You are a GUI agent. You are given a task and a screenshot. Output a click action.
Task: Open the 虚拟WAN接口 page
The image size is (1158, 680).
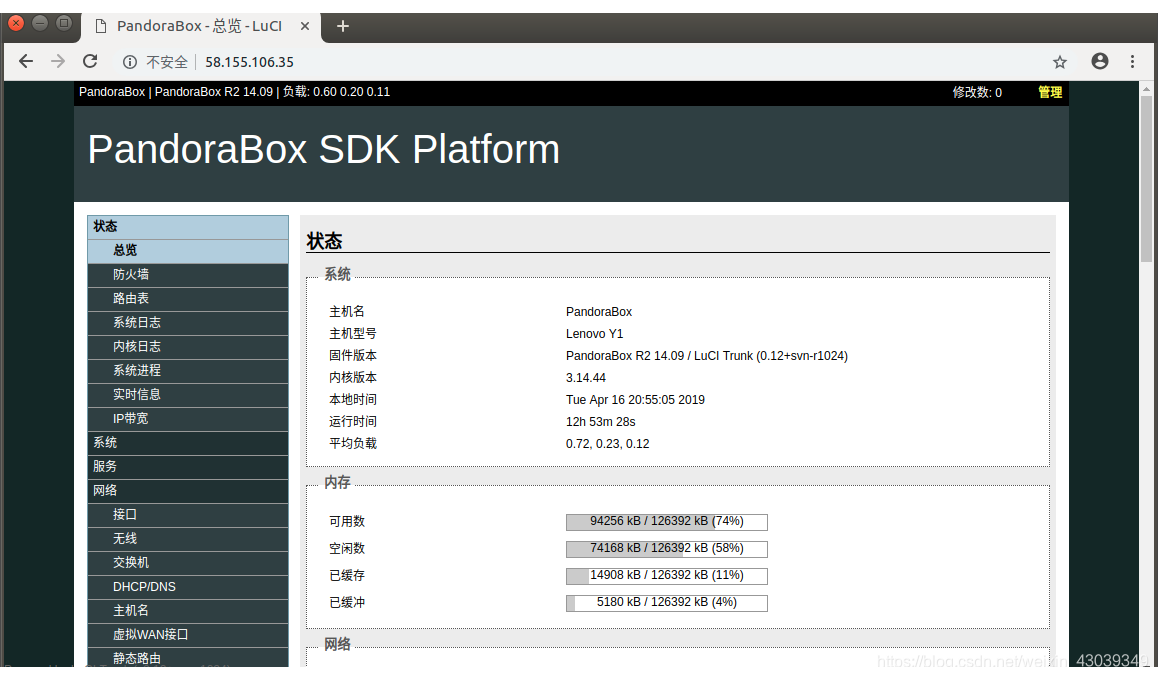coord(188,635)
